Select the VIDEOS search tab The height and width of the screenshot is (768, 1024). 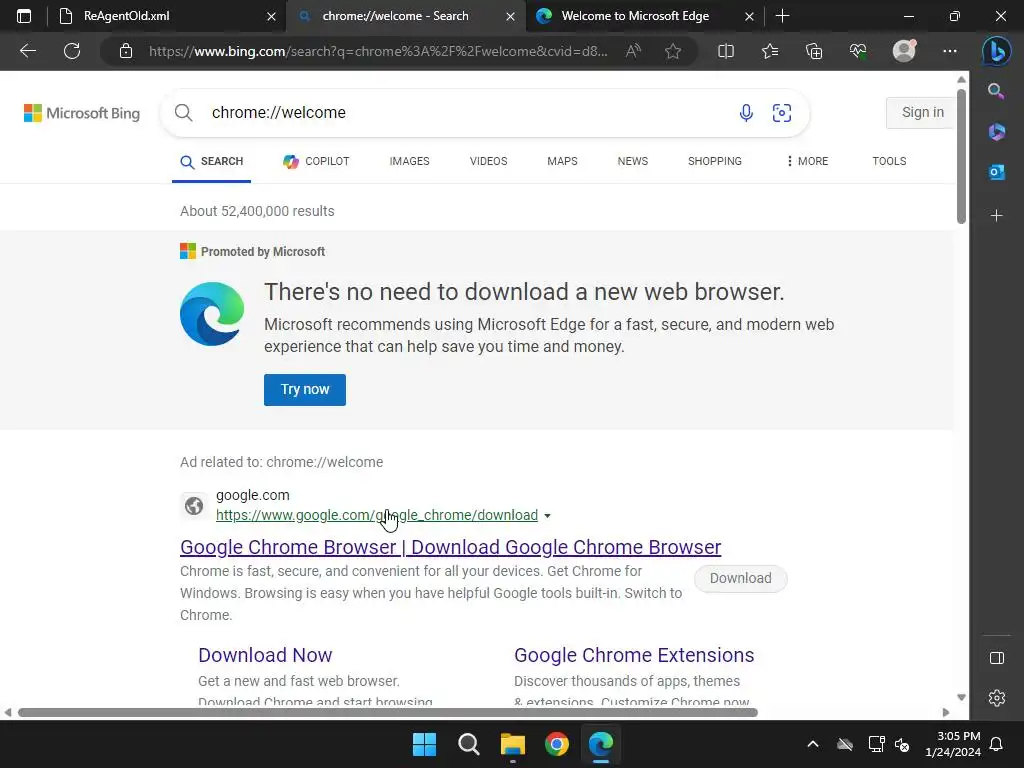(488, 161)
